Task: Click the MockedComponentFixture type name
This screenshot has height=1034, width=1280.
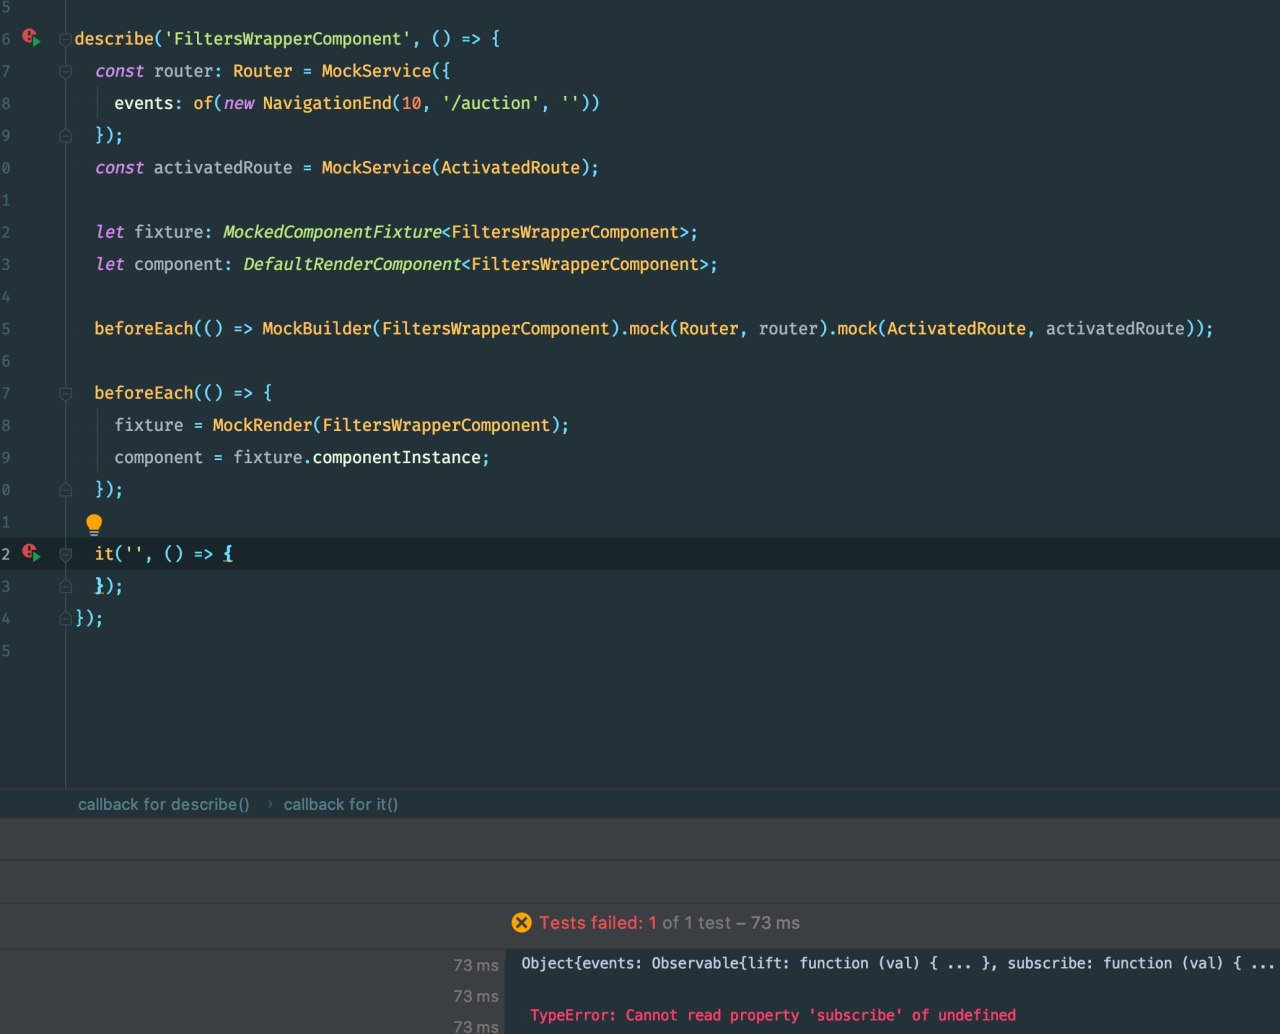Action: (332, 232)
